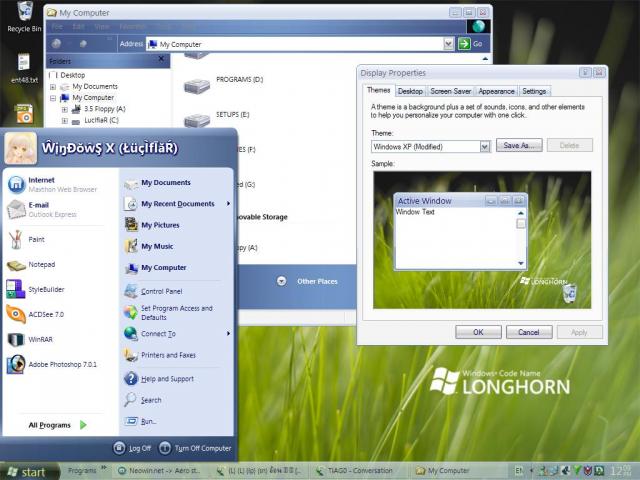640x480 pixels.
Task: Click the user avatar picture in Start menu
Action: pos(21,148)
